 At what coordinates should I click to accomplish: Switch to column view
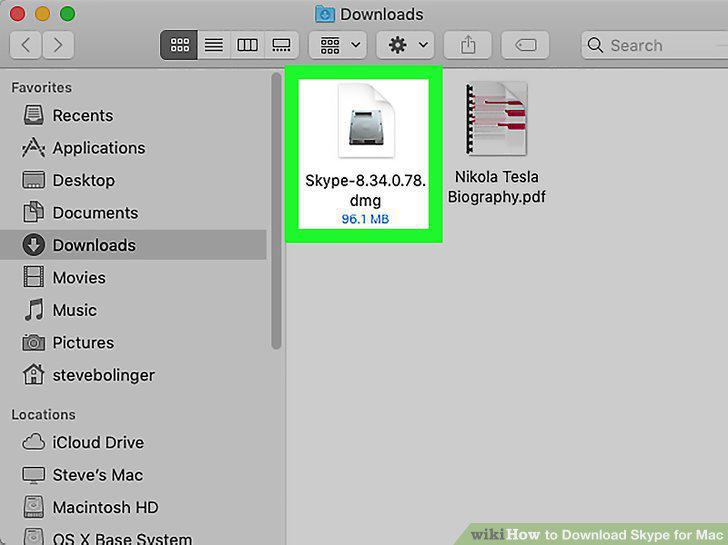(247, 45)
